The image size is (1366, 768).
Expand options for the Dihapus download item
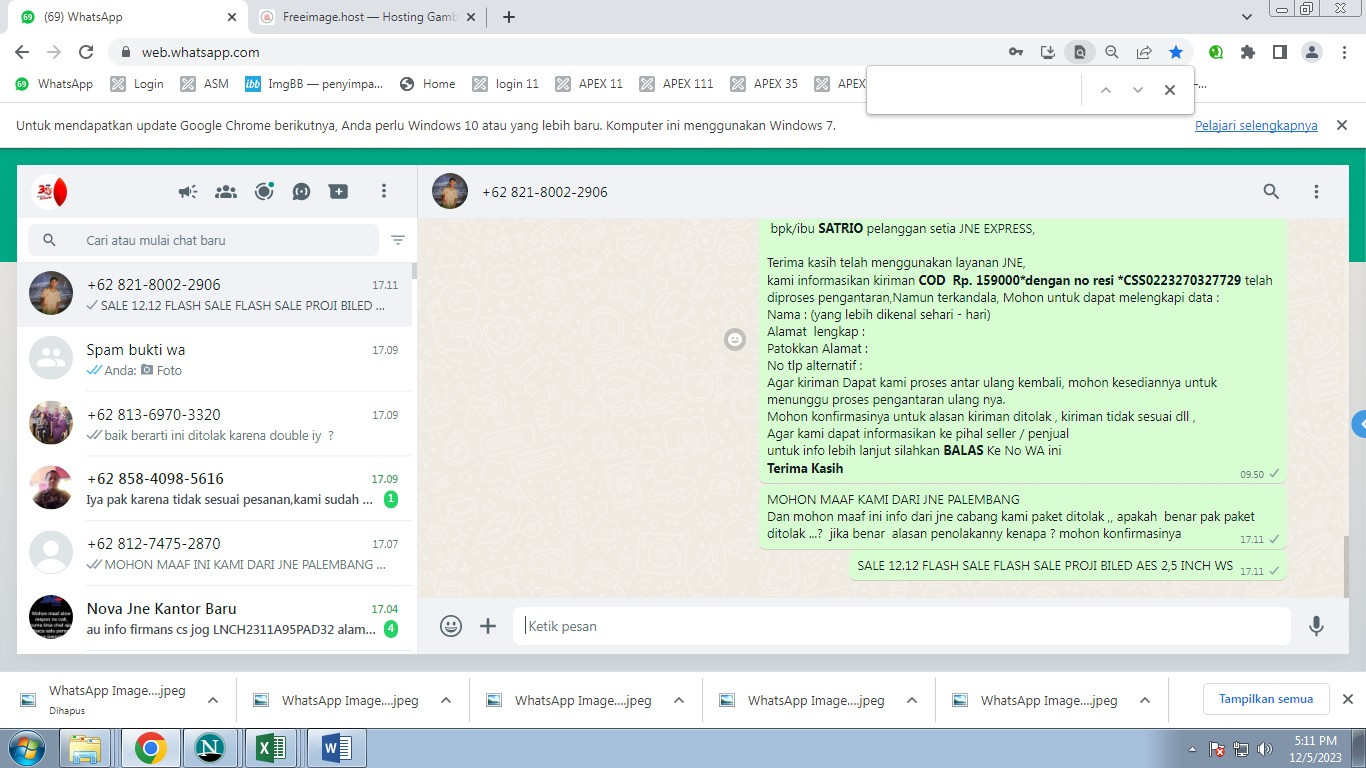[x=213, y=700]
